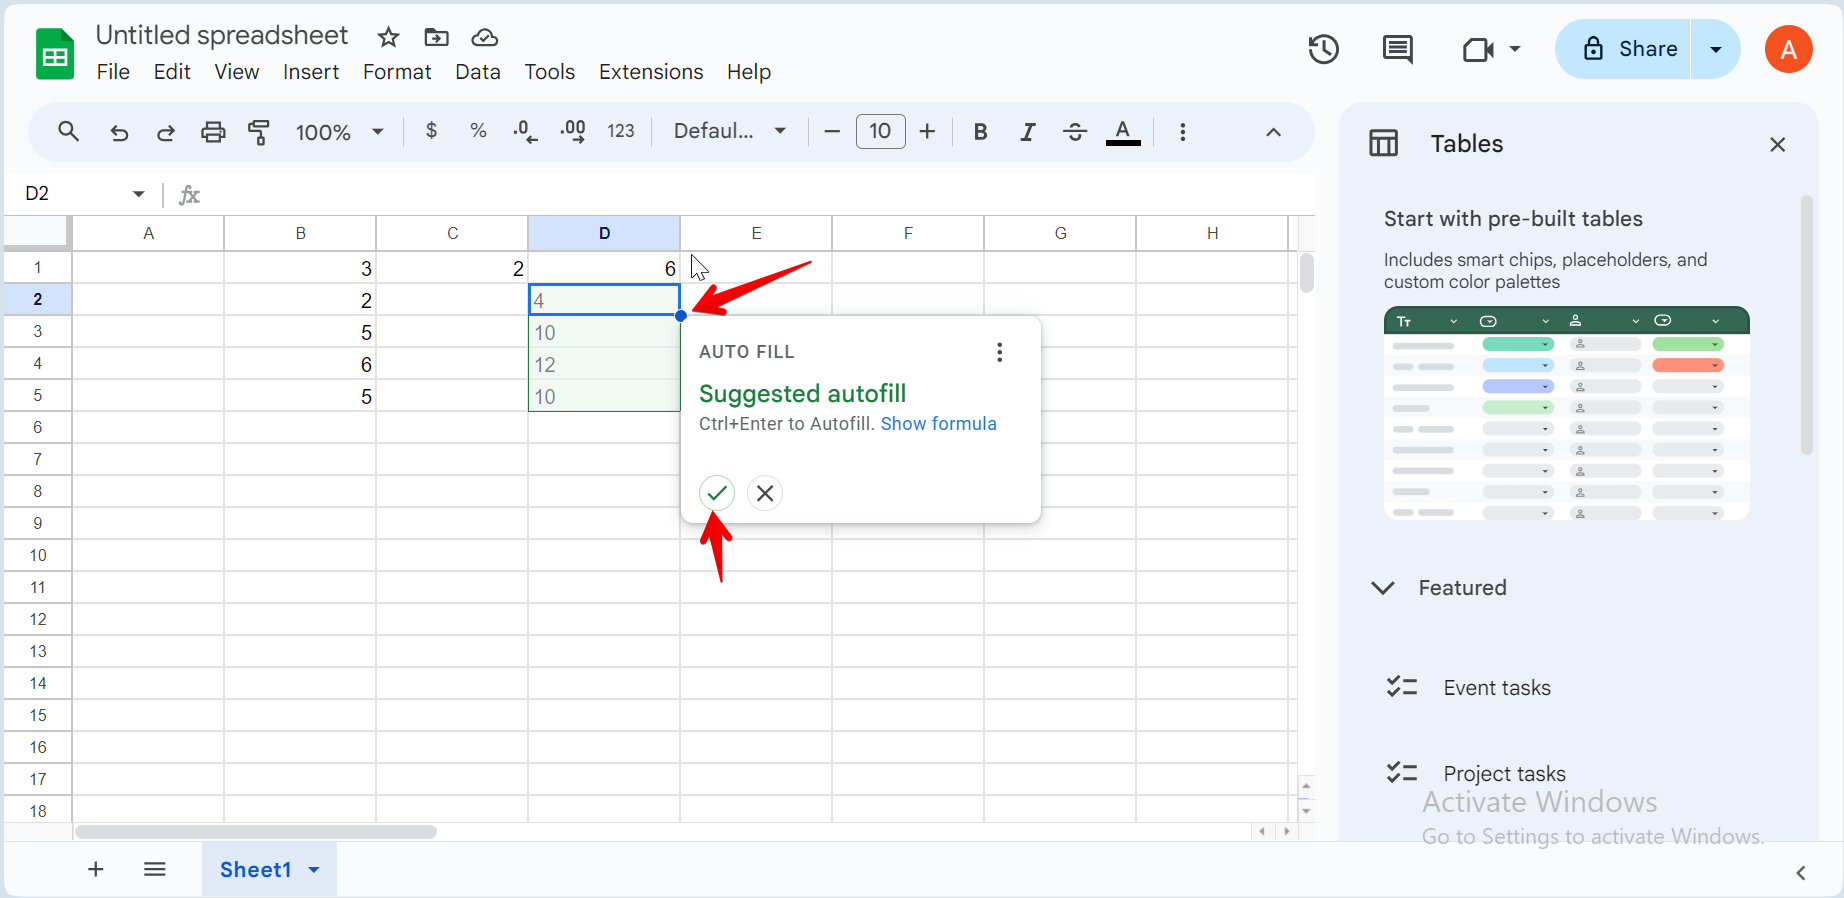Viewport: 1844px width, 898px height.
Task: Open the comments icon
Action: coord(1397,49)
